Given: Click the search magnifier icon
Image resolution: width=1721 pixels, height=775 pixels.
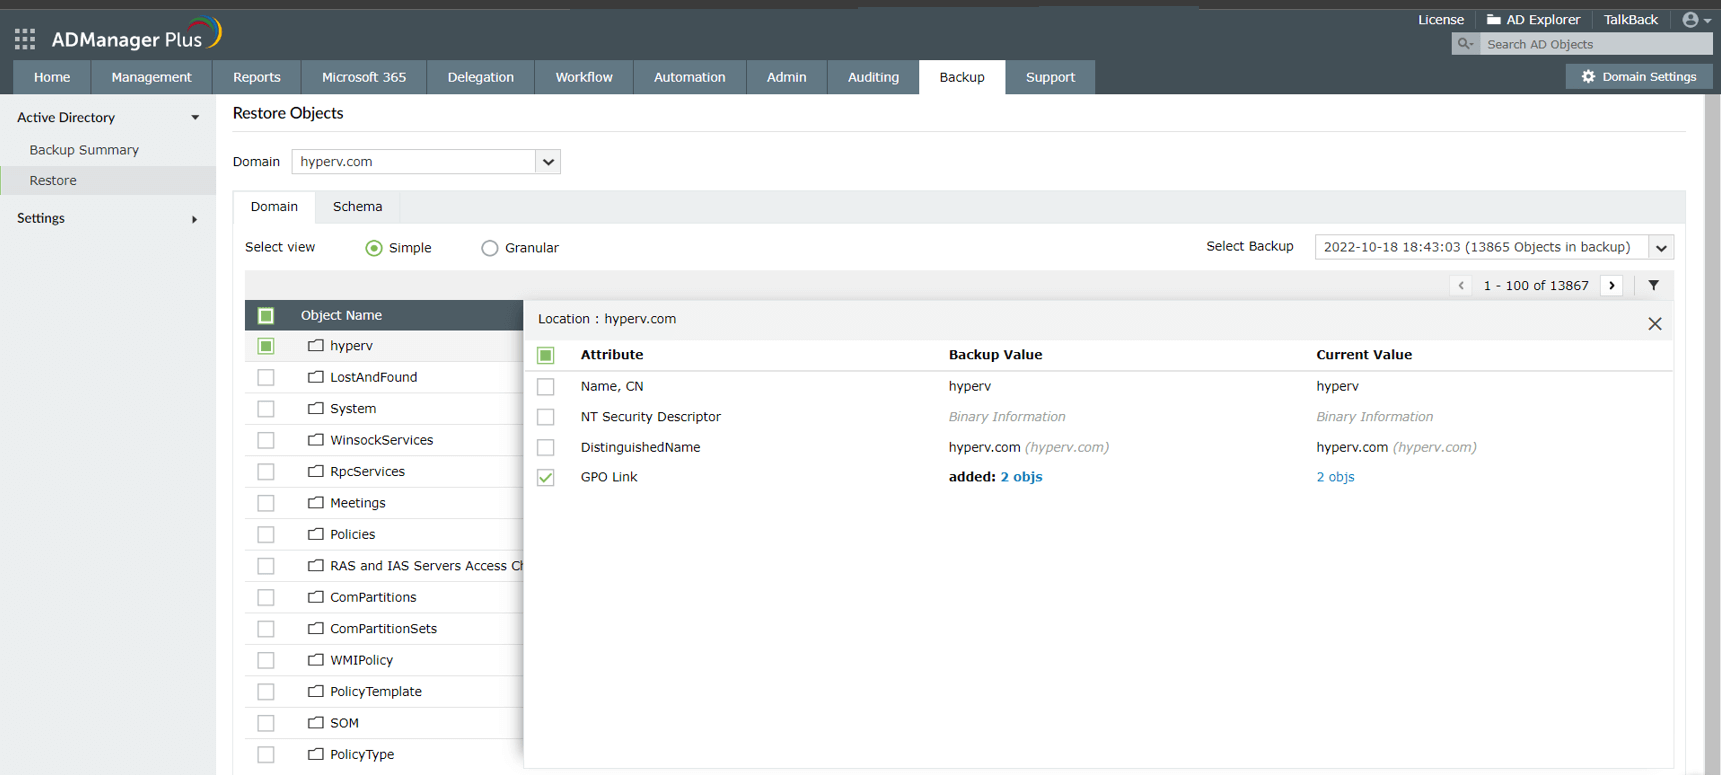Looking at the screenshot, I should (x=1465, y=44).
